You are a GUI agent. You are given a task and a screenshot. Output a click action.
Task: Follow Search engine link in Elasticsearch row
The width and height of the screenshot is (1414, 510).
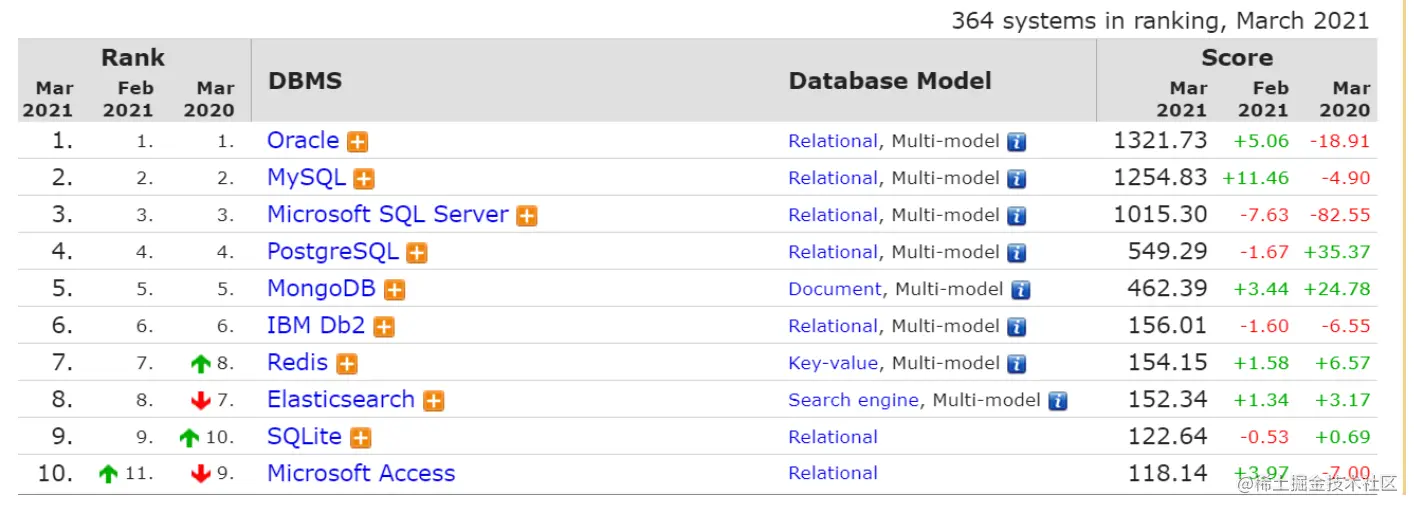(853, 401)
